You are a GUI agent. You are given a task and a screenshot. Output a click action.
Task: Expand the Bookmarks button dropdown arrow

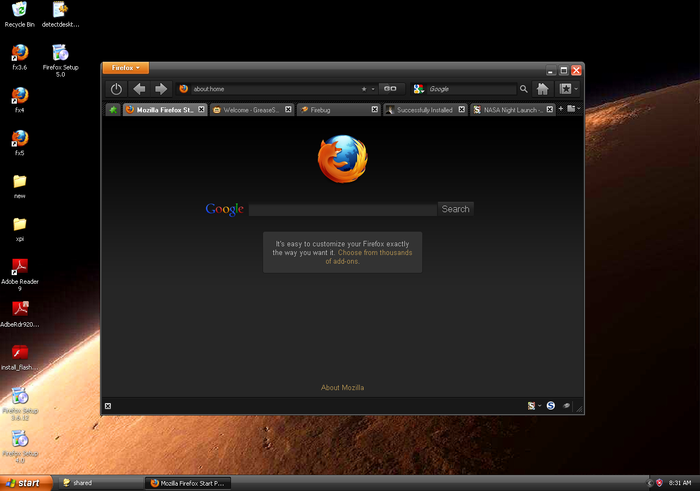point(576,89)
